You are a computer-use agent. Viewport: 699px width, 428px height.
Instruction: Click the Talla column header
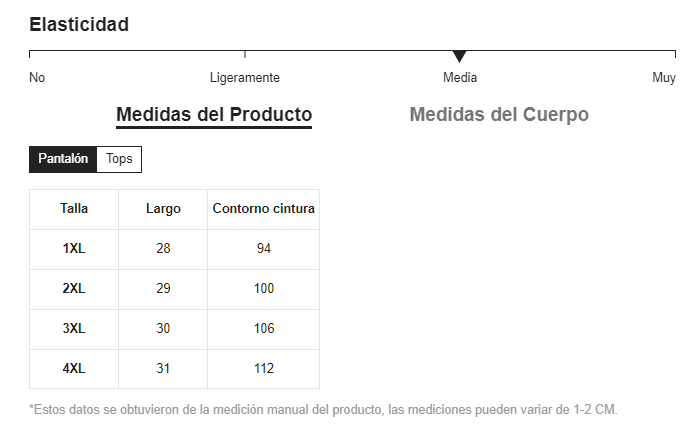click(74, 209)
